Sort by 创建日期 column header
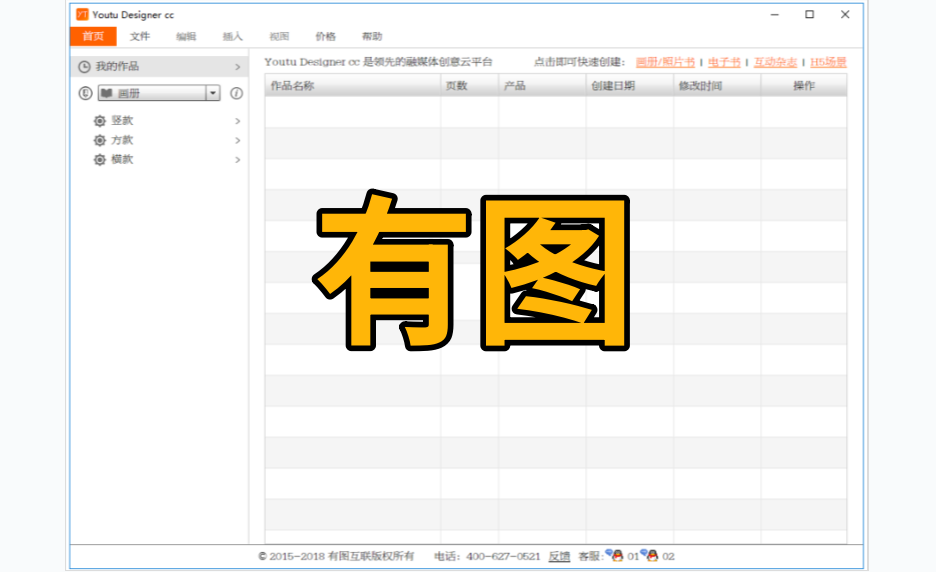The height and width of the screenshot is (572, 936). (630, 86)
